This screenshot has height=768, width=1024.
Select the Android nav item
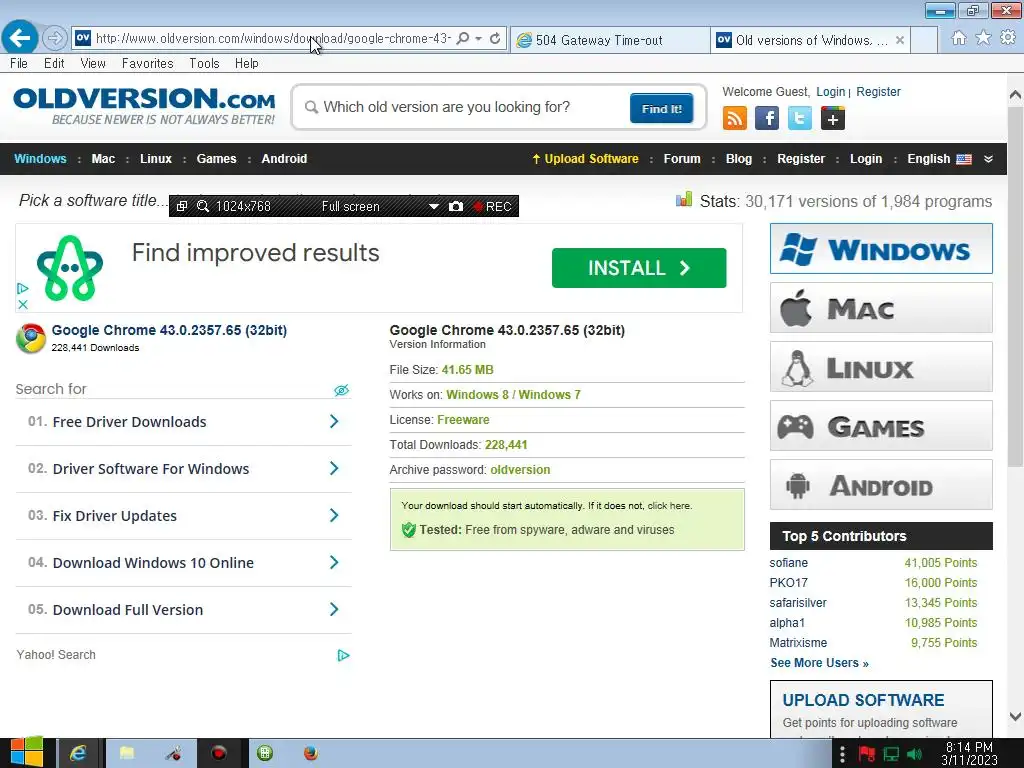284,159
